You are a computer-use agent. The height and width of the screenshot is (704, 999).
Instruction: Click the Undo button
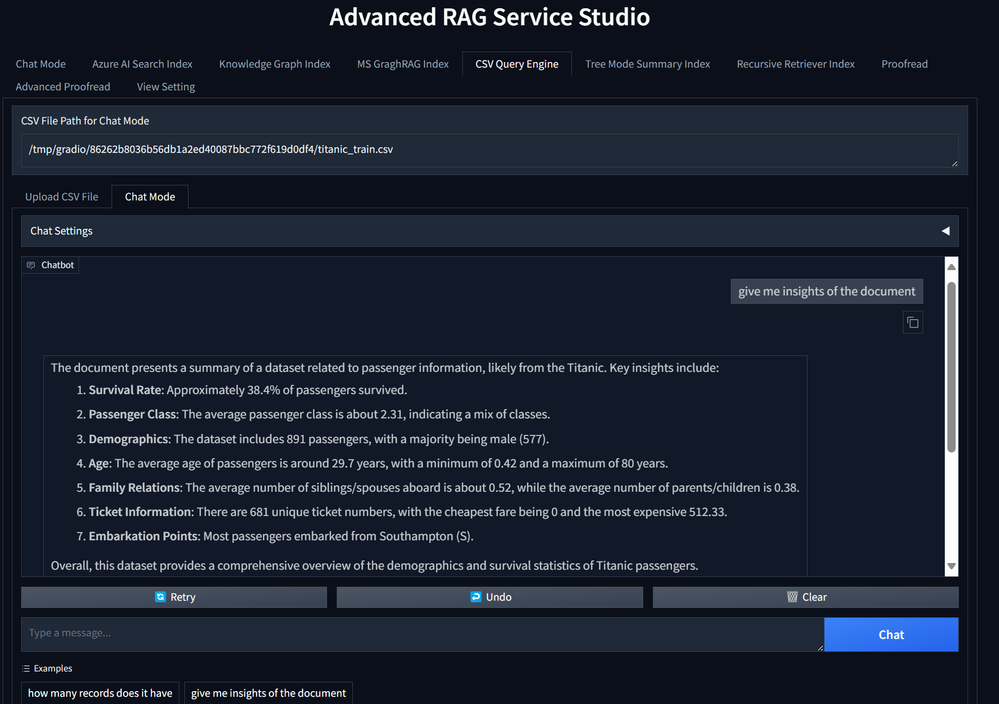[489, 597]
